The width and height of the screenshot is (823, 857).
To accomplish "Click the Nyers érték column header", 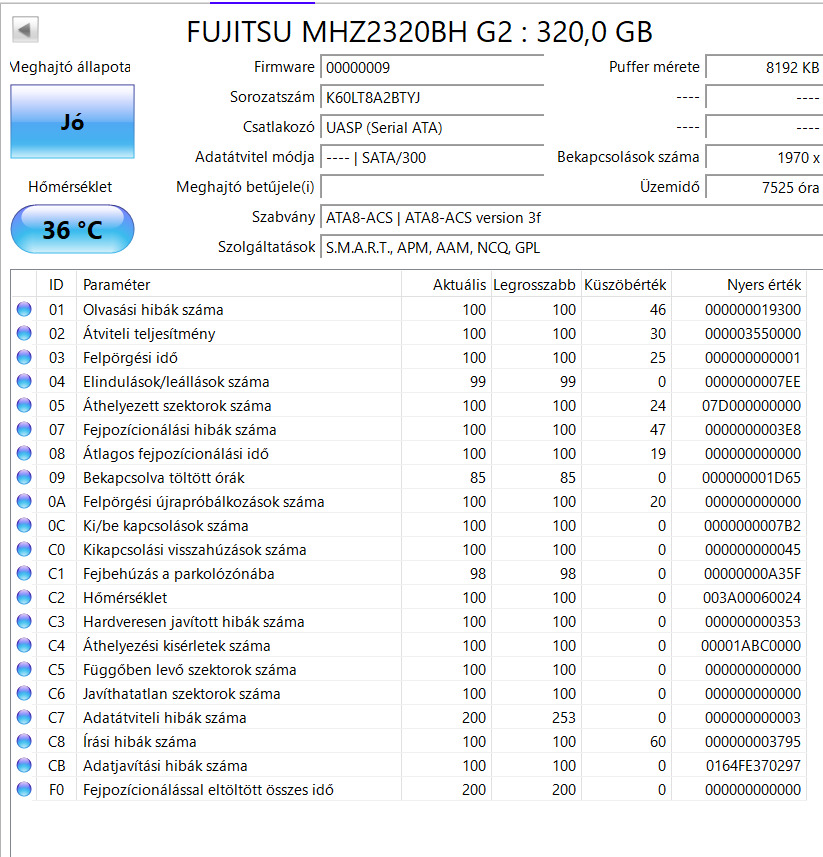I will tap(764, 285).
